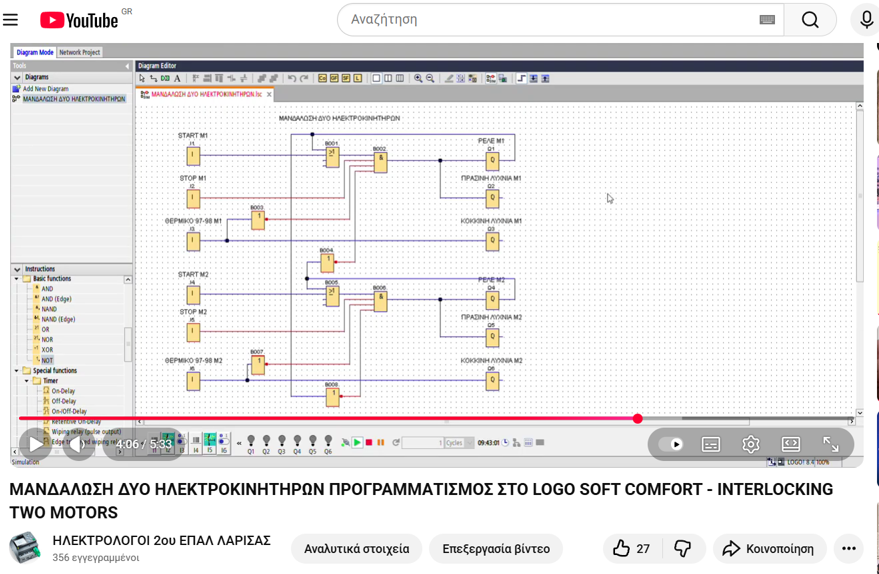Toggle the autoplay switch in player
Viewport: 879px width, 574px height.
(673, 444)
